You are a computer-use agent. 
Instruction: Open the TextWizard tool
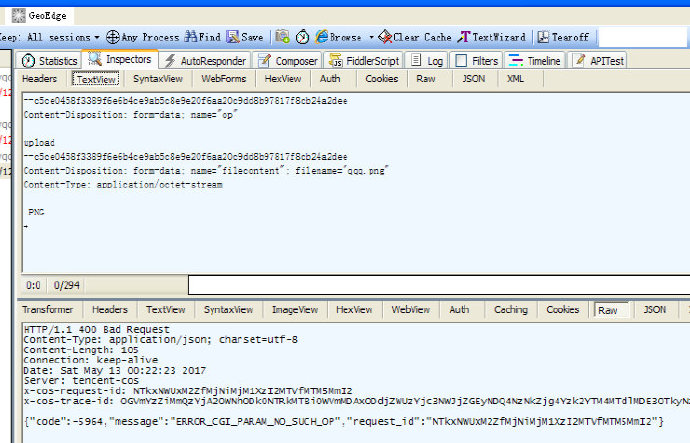coord(492,37)
